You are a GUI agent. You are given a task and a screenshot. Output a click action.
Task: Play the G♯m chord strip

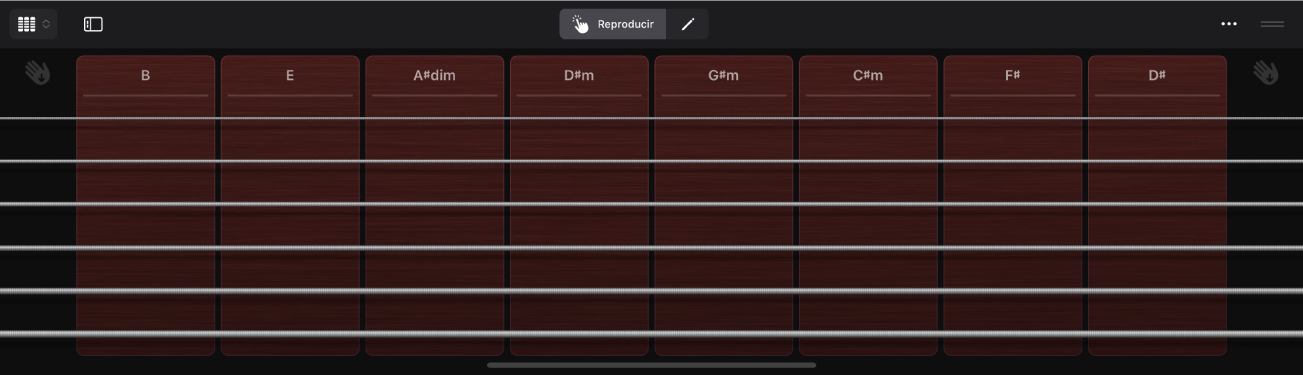click(x=724, y=205)
